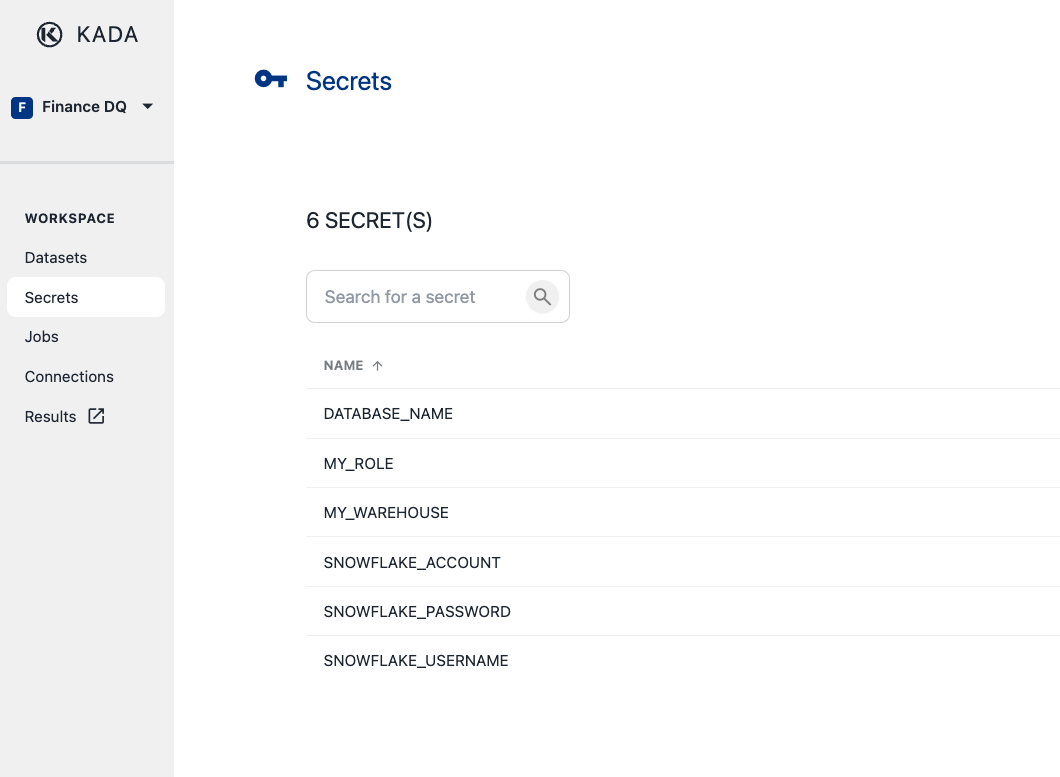This screenshot has height=777, width=1060.
Task: Select the MY_ROLE secret
Action: pos(359,464)
